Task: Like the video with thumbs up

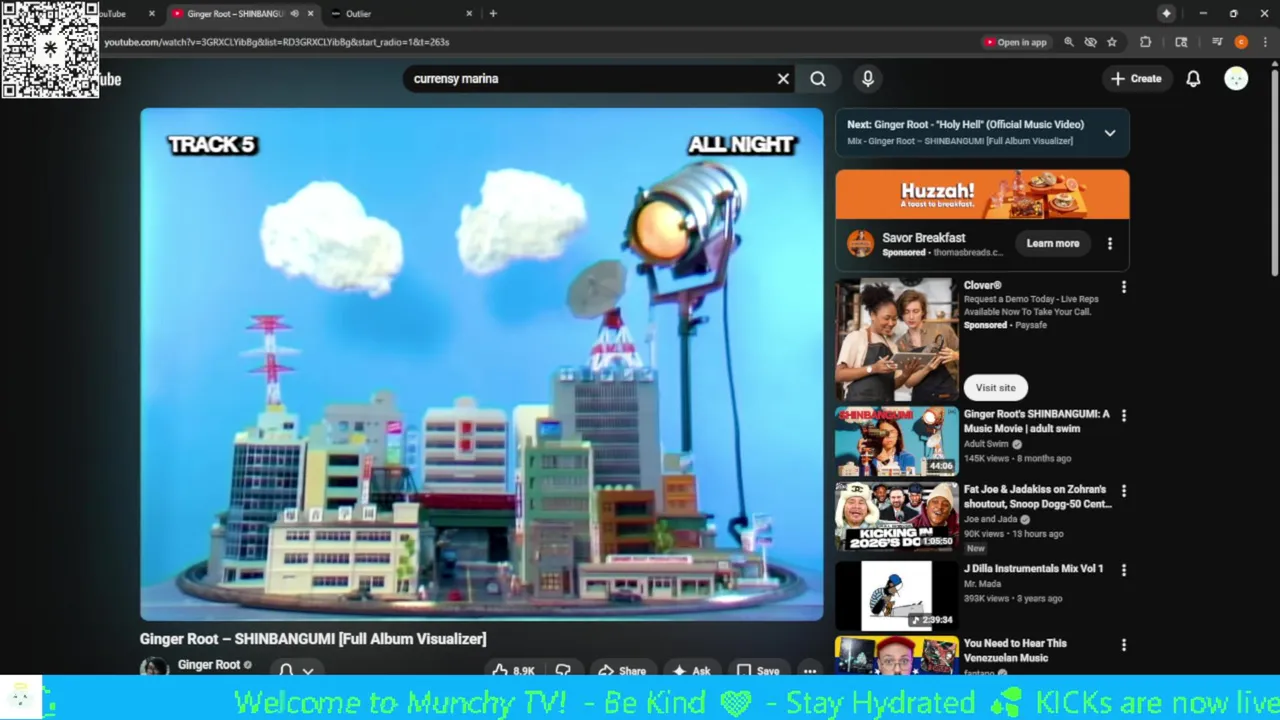Action: (512, 670)
